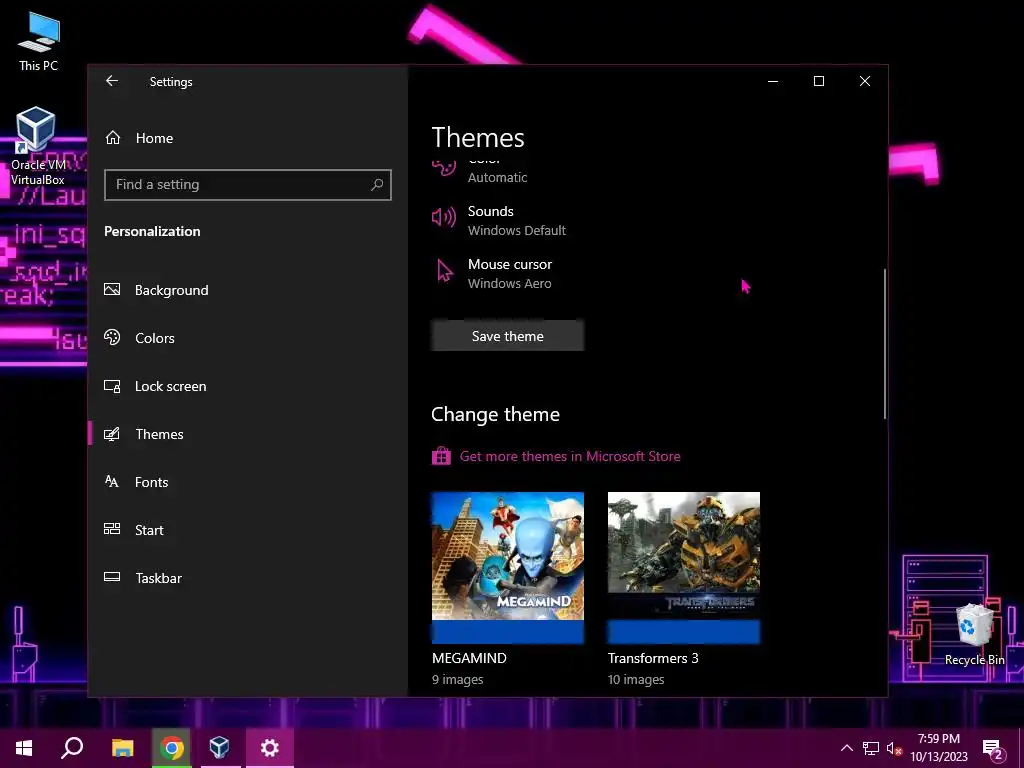The height and width of the screenshot is (768, 1024).
Task: Click the Transformers 3 theme name
Action: point(653,658)
